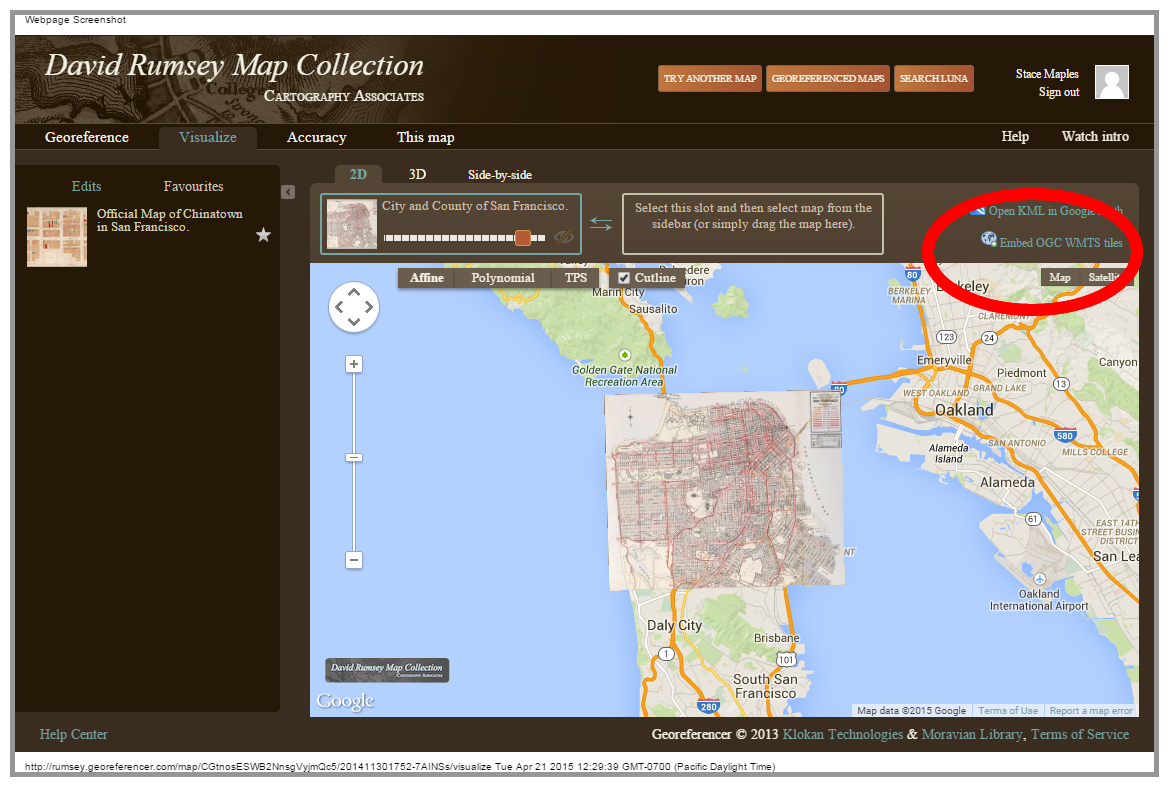Pan the map left with the left arrow
The height and width of the screenshot is (787, 1169).
point(339,307)
